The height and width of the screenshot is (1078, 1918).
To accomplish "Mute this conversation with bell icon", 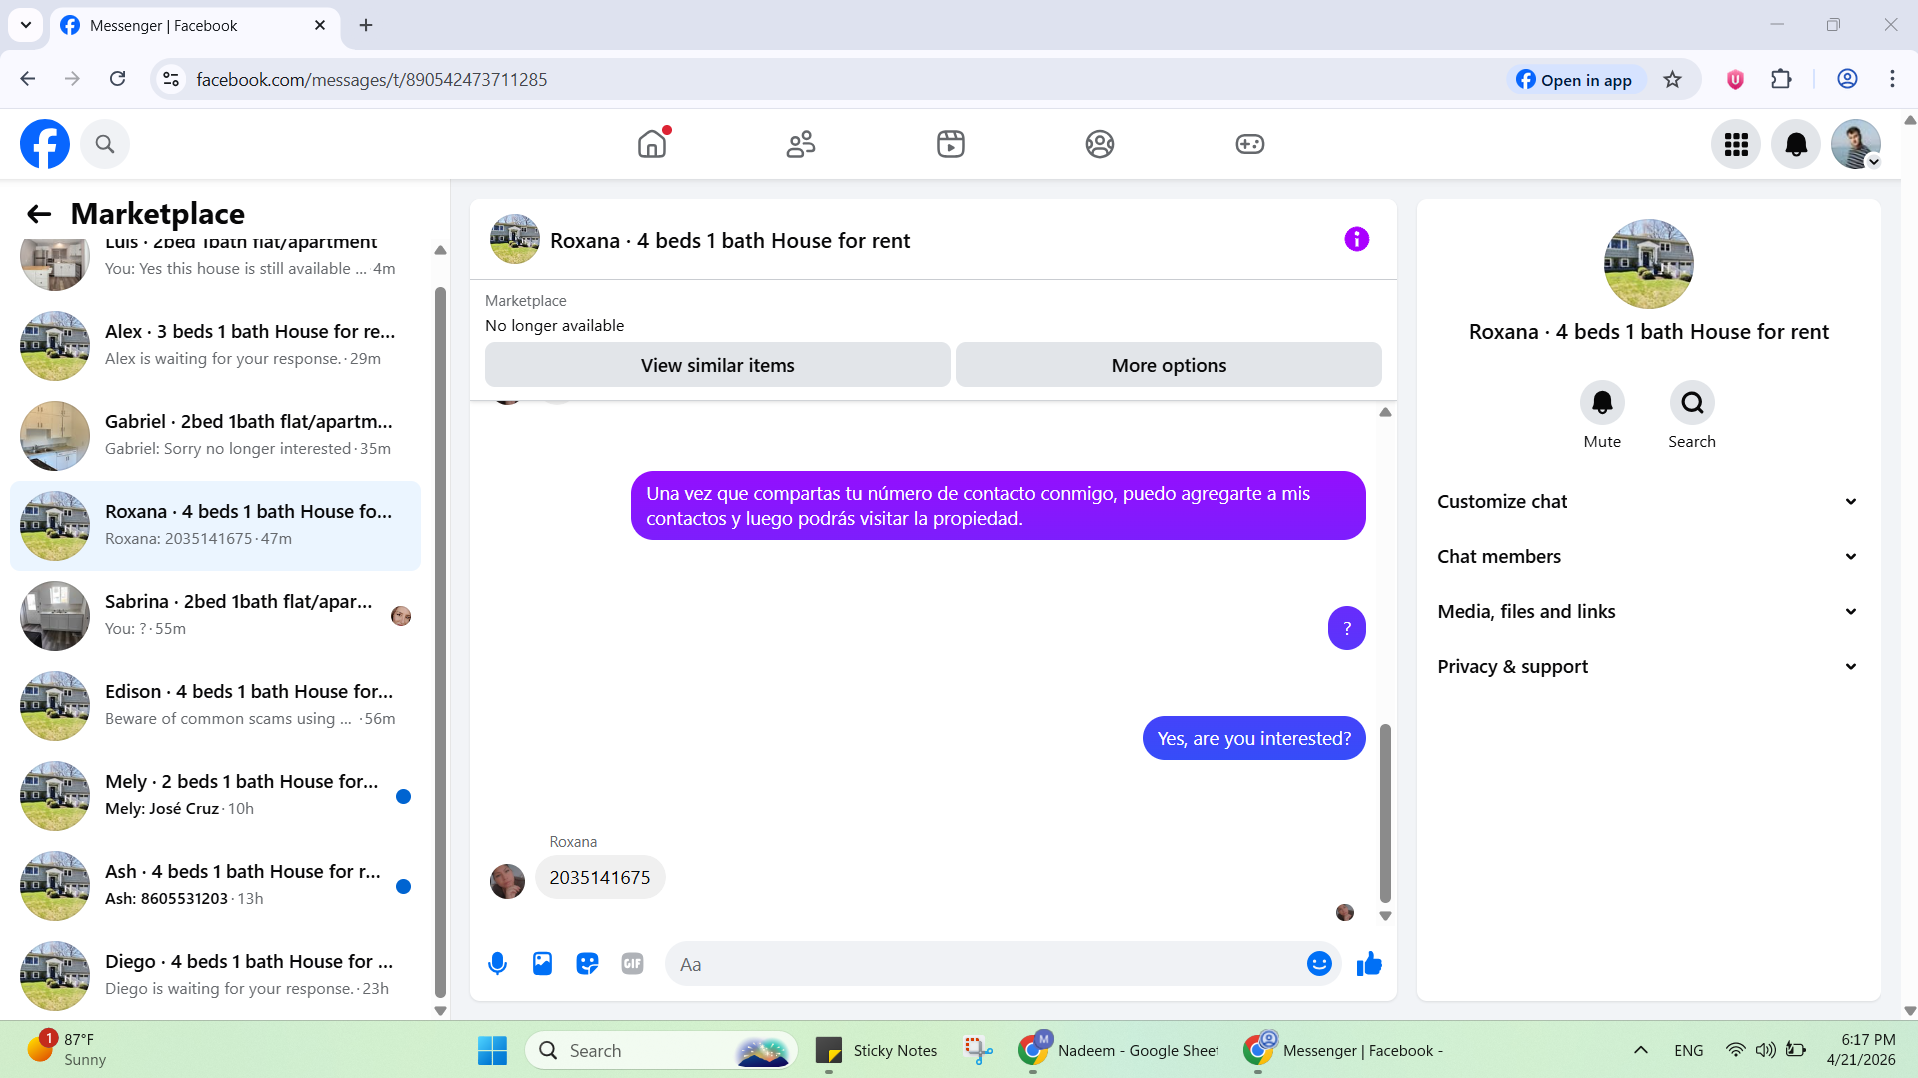I will coord(1602,402).
